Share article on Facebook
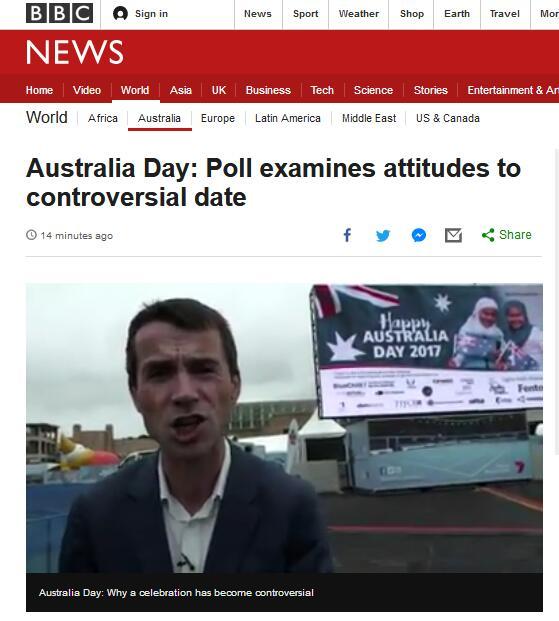Screen dimensions: 559x621 click(x=347, y=235)
